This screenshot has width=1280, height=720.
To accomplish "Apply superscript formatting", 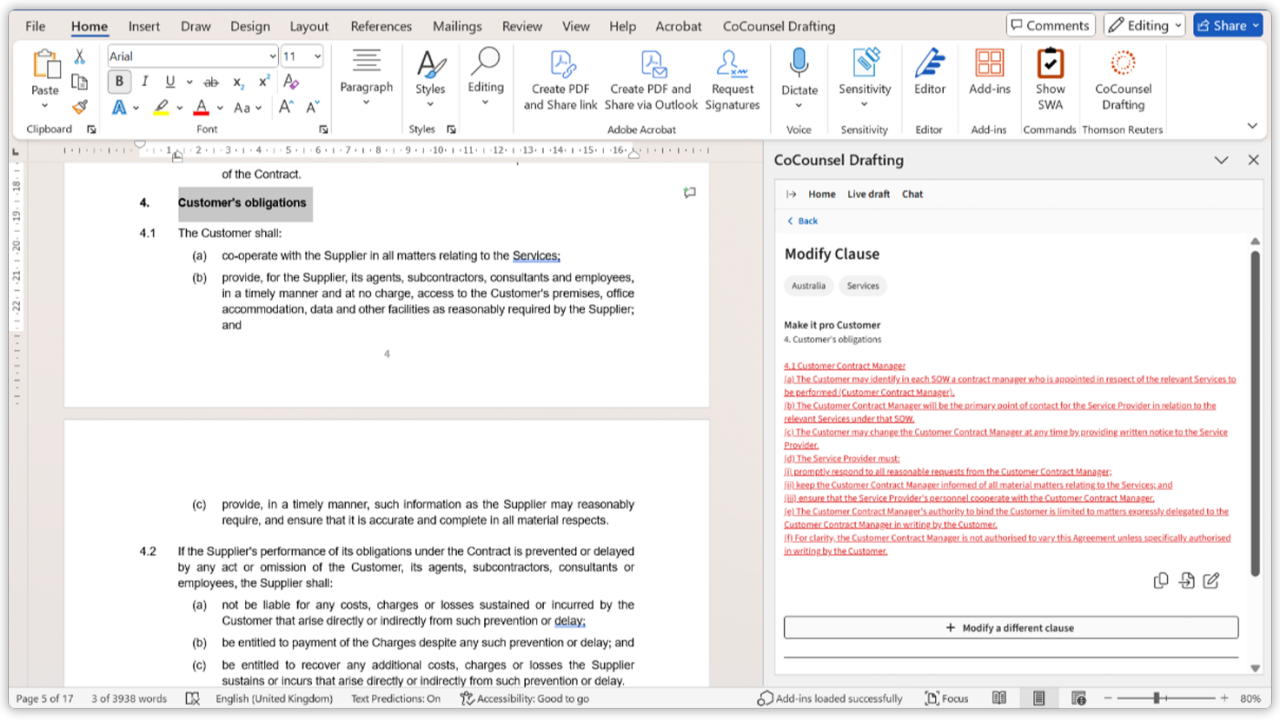I will click(264, 82).
